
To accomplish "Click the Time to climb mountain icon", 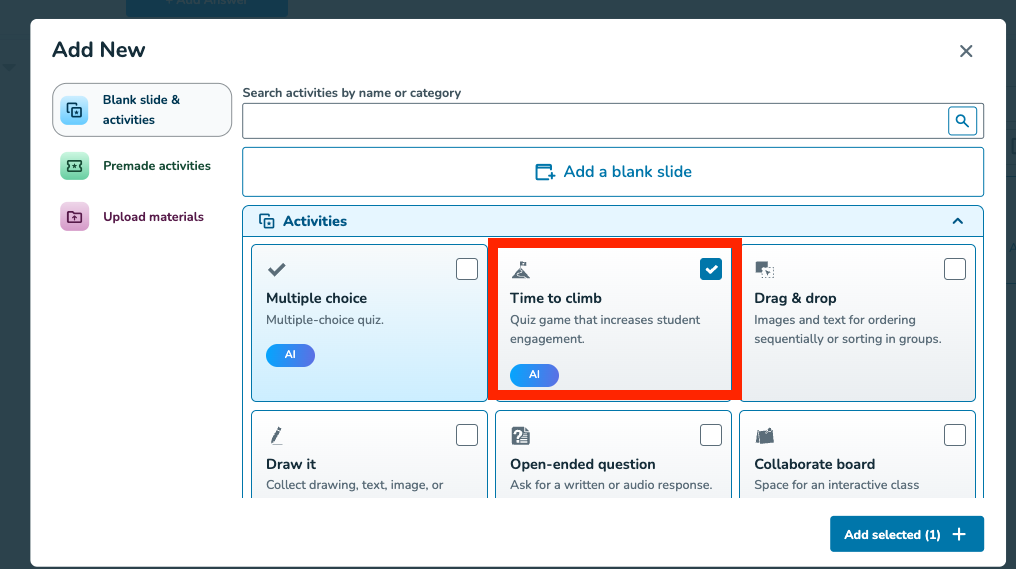I will pos(521,269).
